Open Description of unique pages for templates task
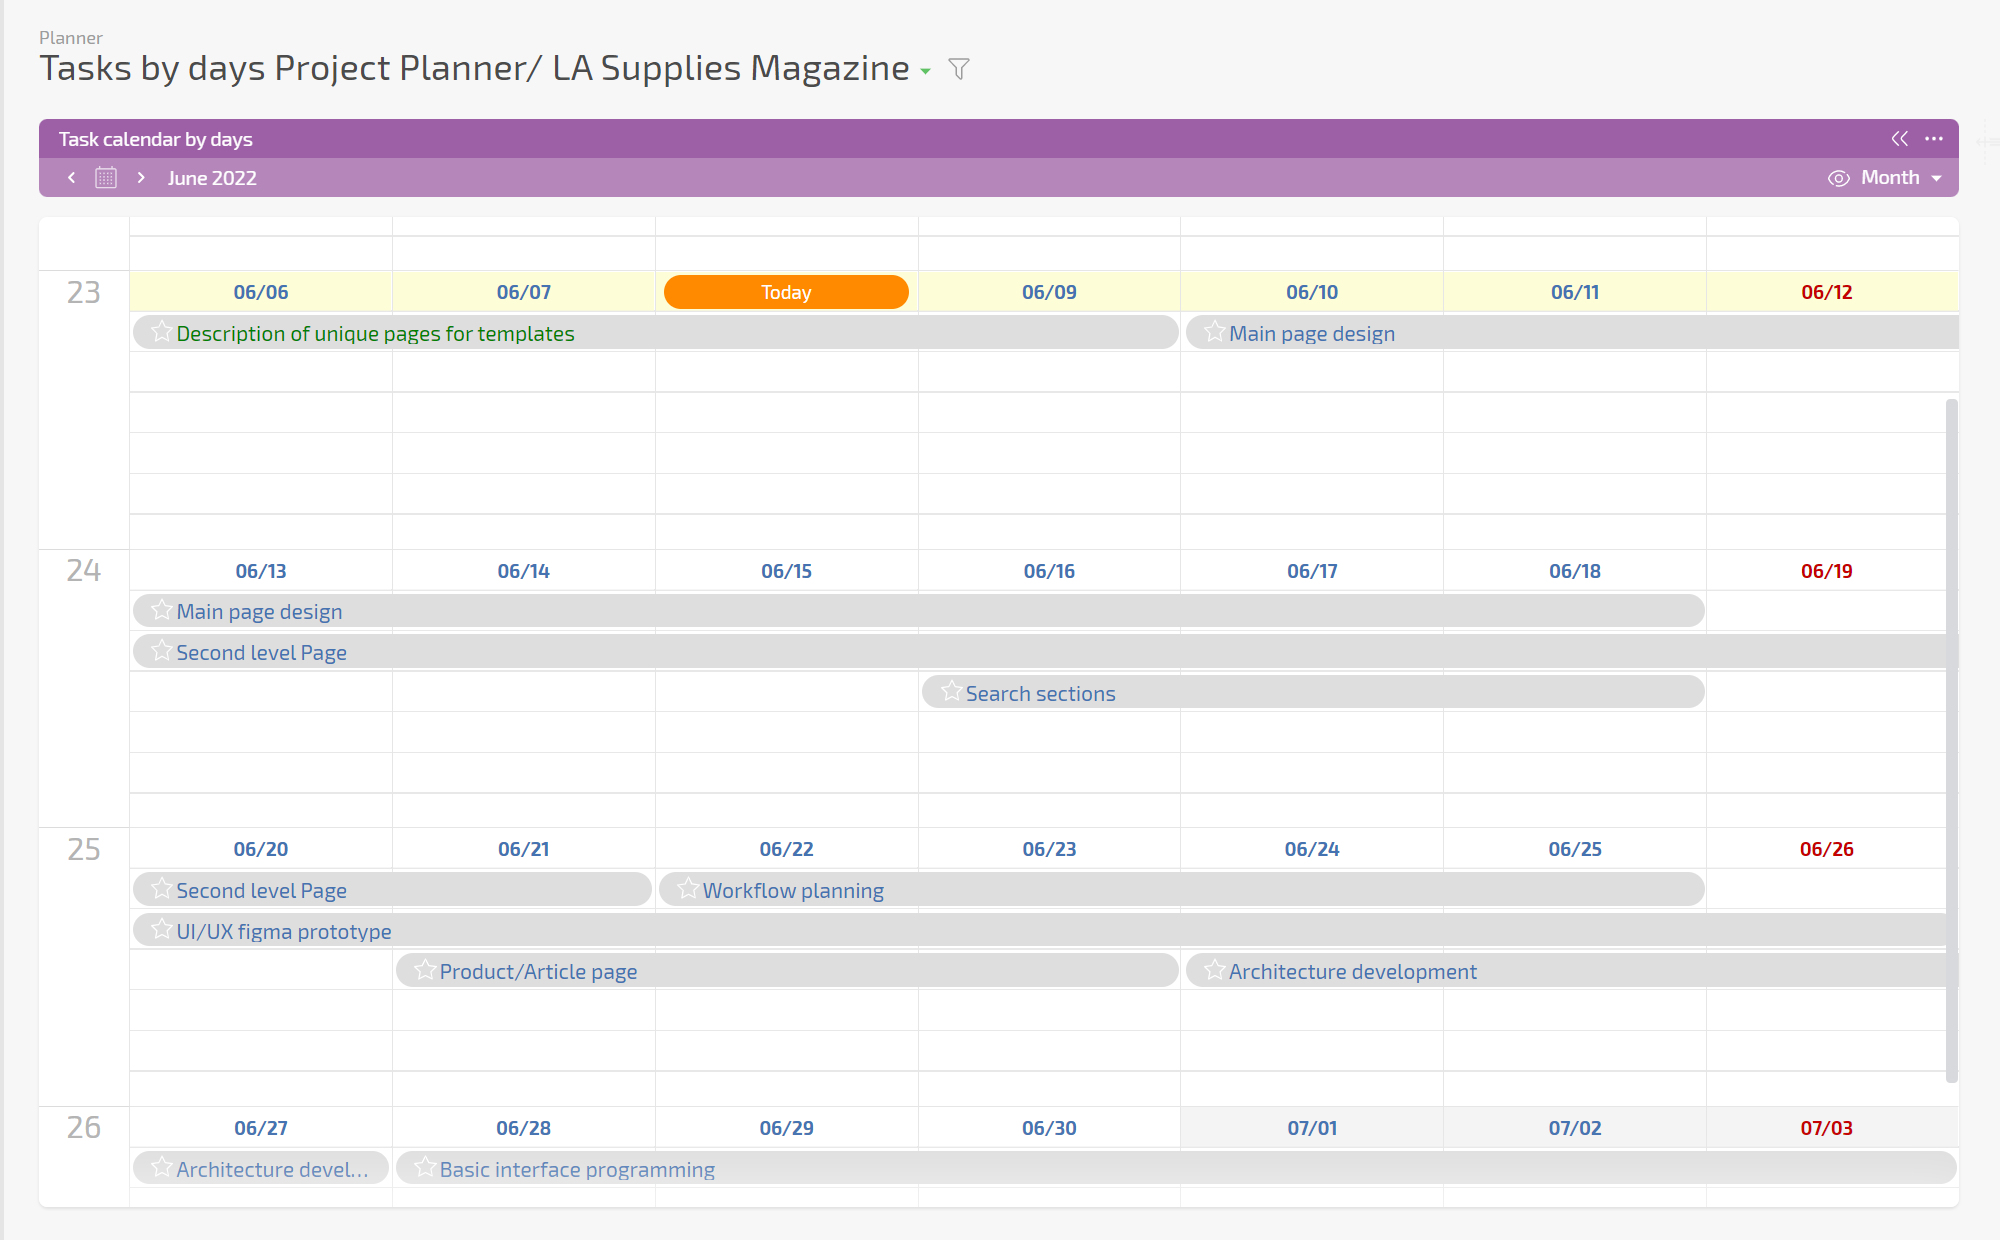The width and height of the screenshot is (2000, 1240). [375, 333]
